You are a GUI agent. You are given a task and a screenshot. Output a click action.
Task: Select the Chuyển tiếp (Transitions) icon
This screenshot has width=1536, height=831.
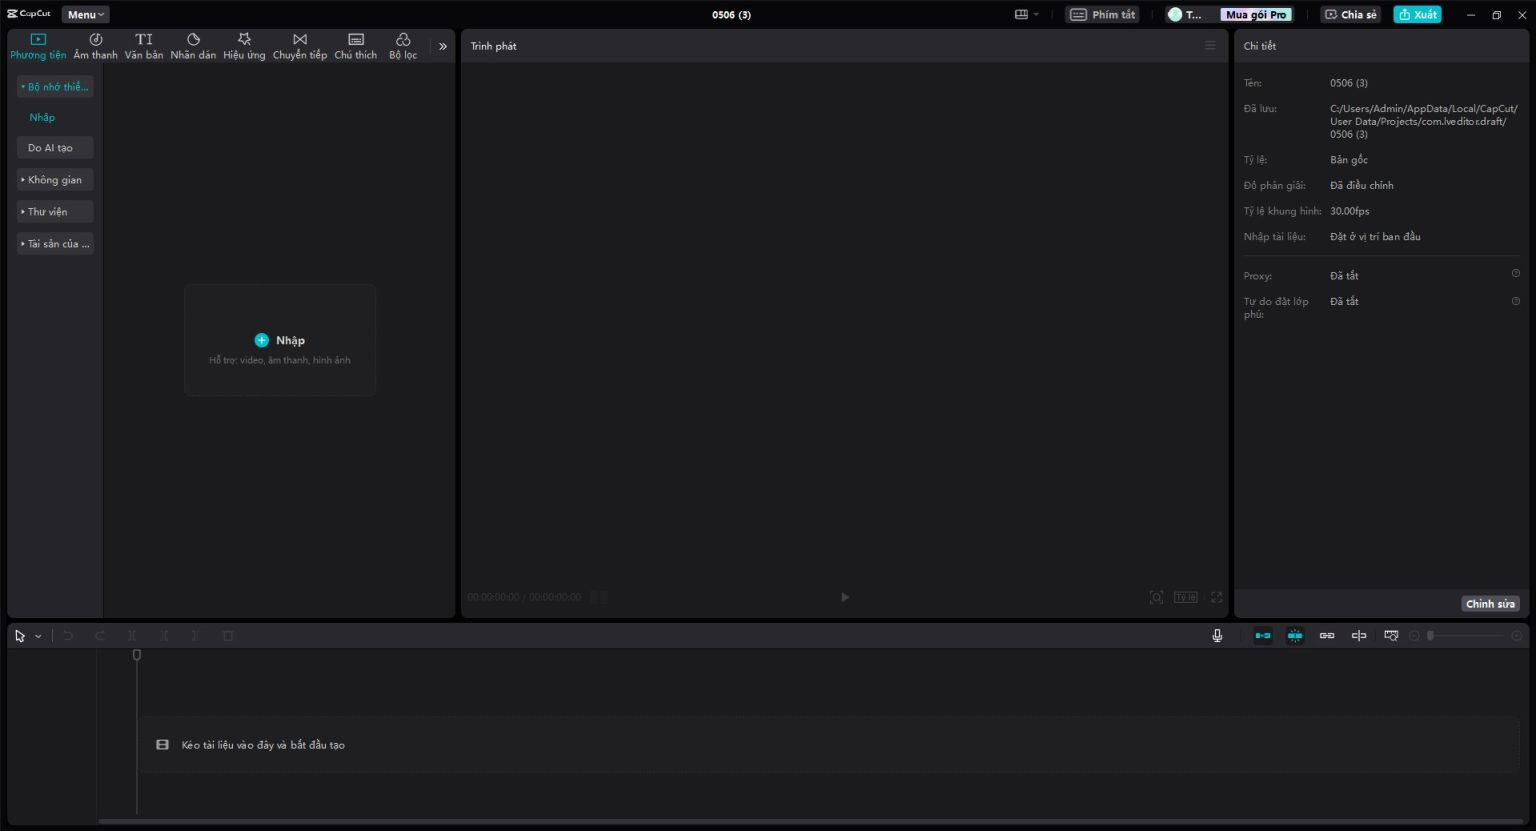299,45
